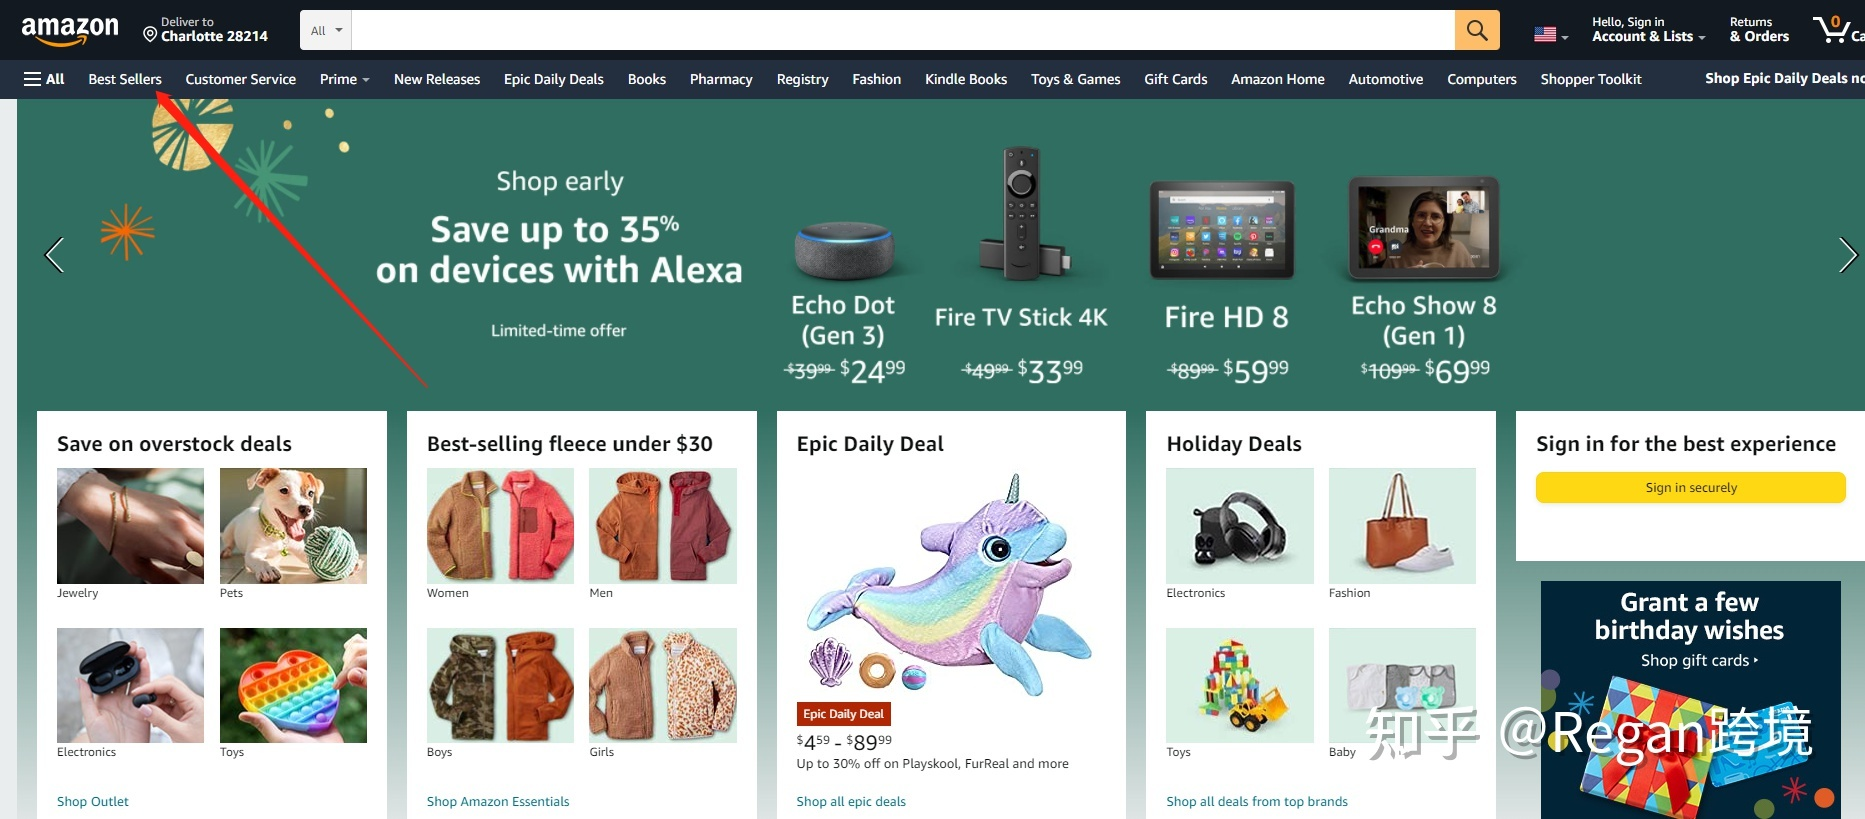Select the Echo Dot product image
This screenshot has height=819, width=1865.
pos(845,250)
